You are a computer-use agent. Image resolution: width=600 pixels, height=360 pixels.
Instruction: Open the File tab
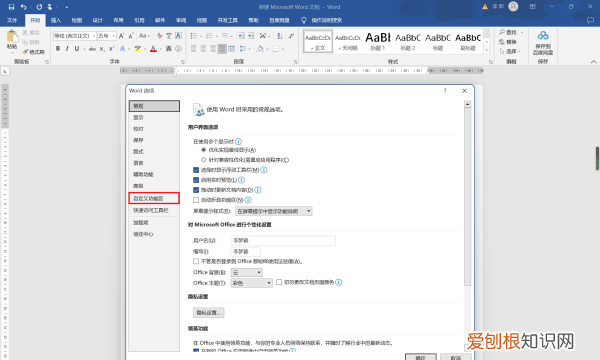click(12, 20)
